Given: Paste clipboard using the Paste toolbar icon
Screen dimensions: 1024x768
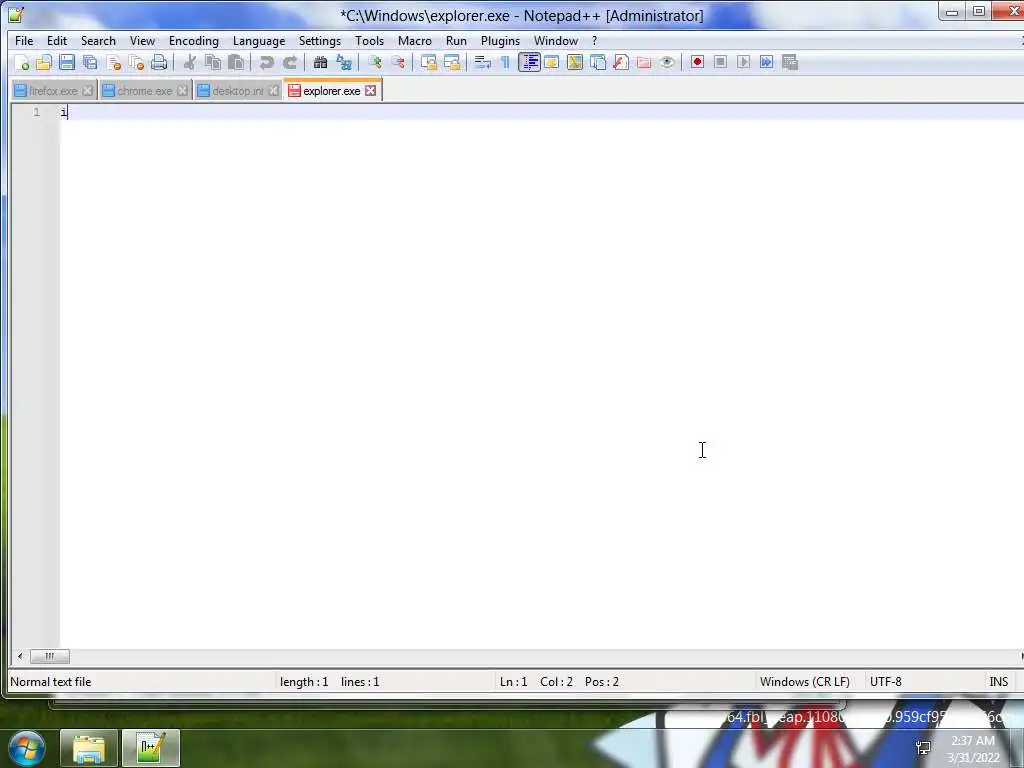Looking at the screenshot, I should coord(236,63).
